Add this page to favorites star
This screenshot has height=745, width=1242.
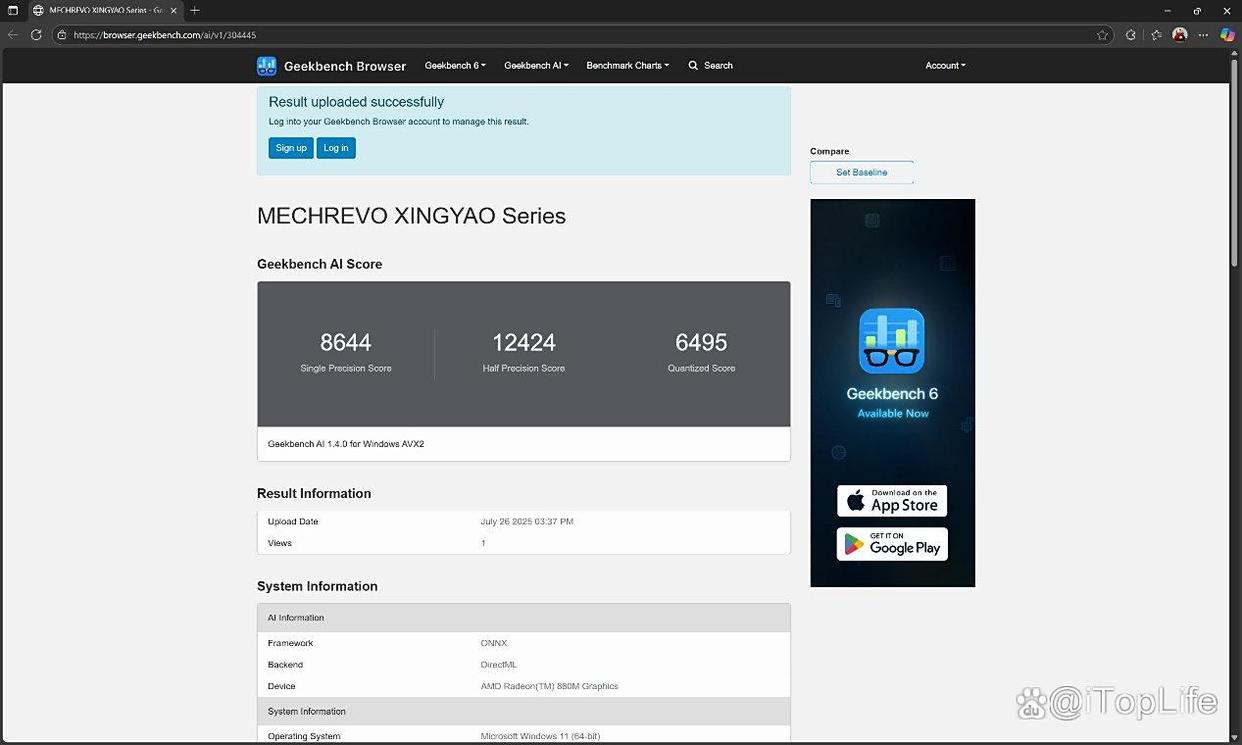(x=1102, y=35)
